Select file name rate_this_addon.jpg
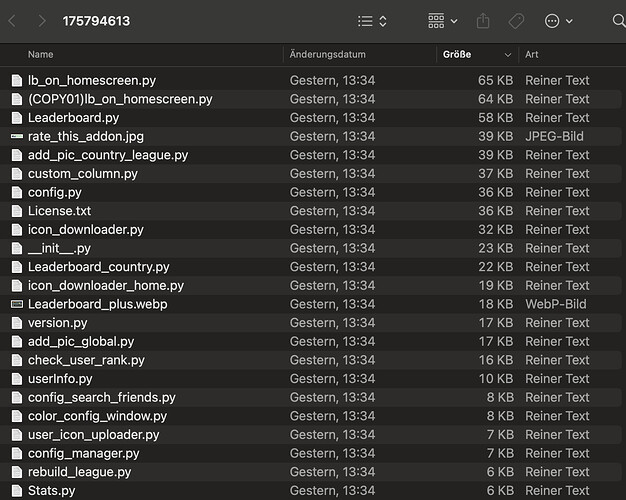Viewport: 626px width, 500px height. [x=86, y=137]
